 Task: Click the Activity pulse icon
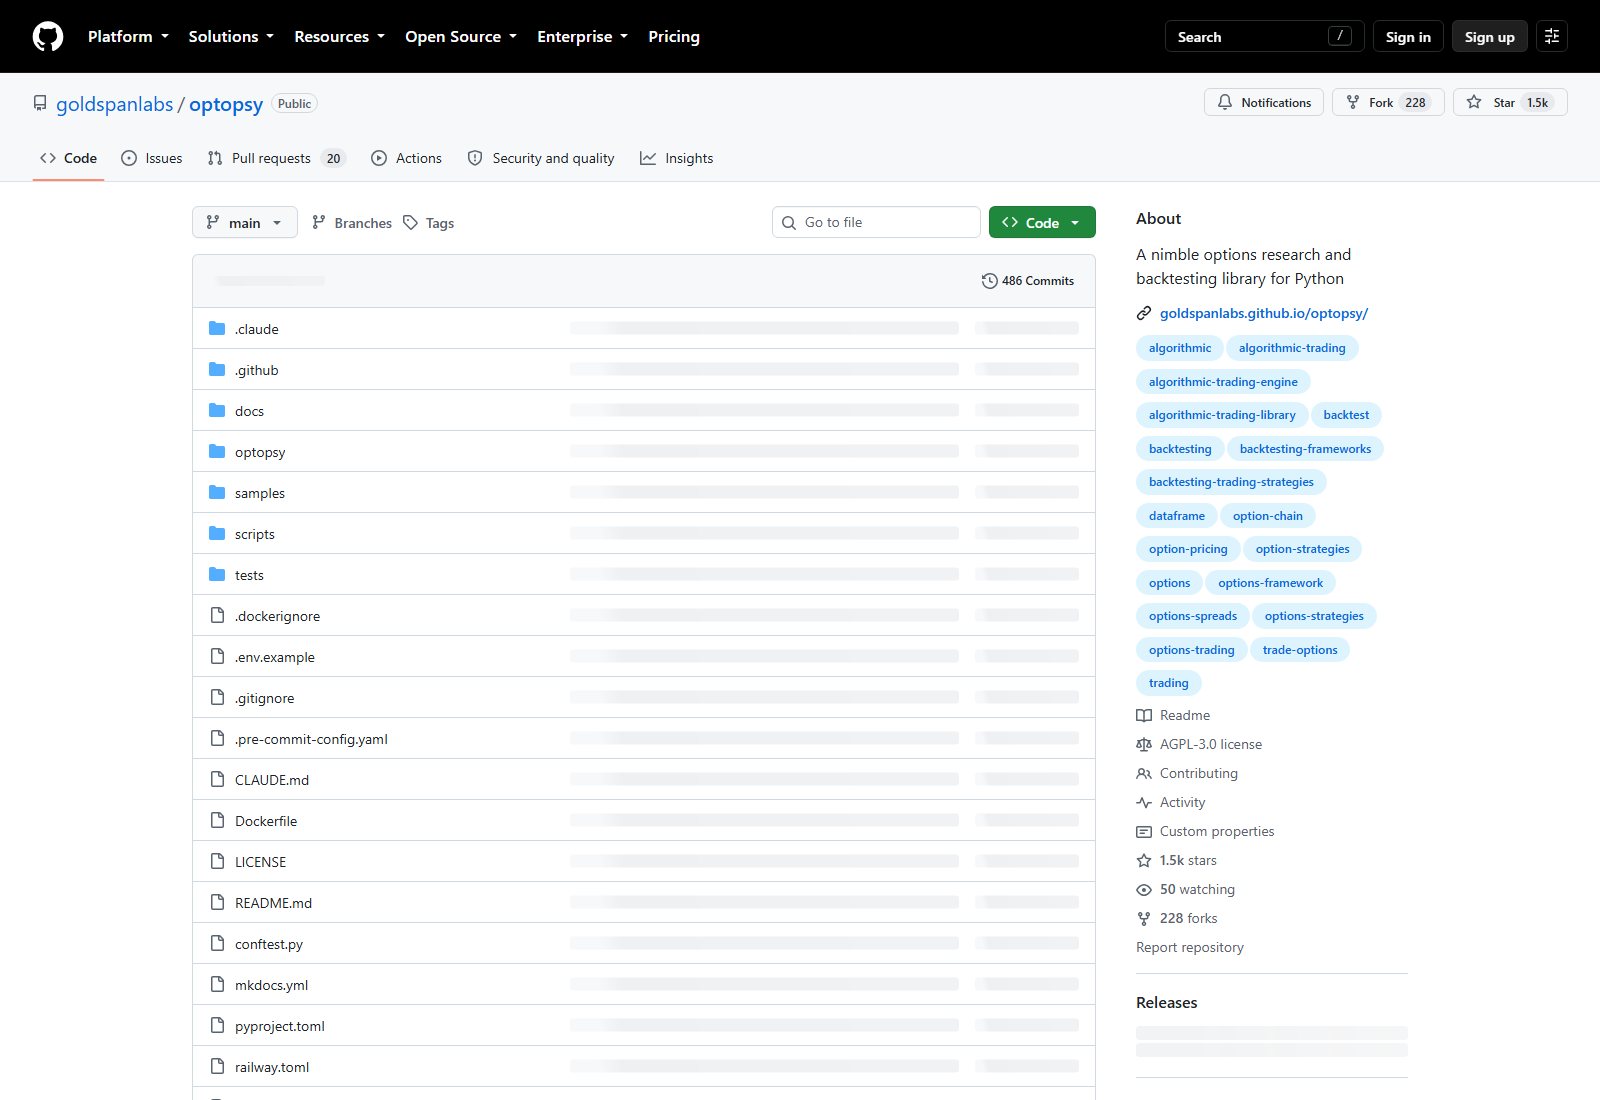[1144, 802]
